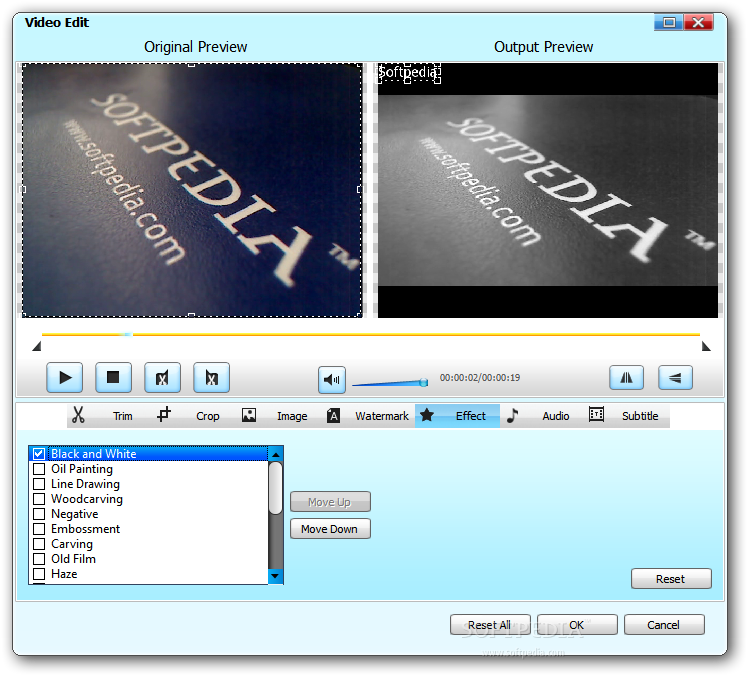The width and height of the screenshot is (748, 676).
Task: Click the Output Preview video frame
Action: coord(548,190)
